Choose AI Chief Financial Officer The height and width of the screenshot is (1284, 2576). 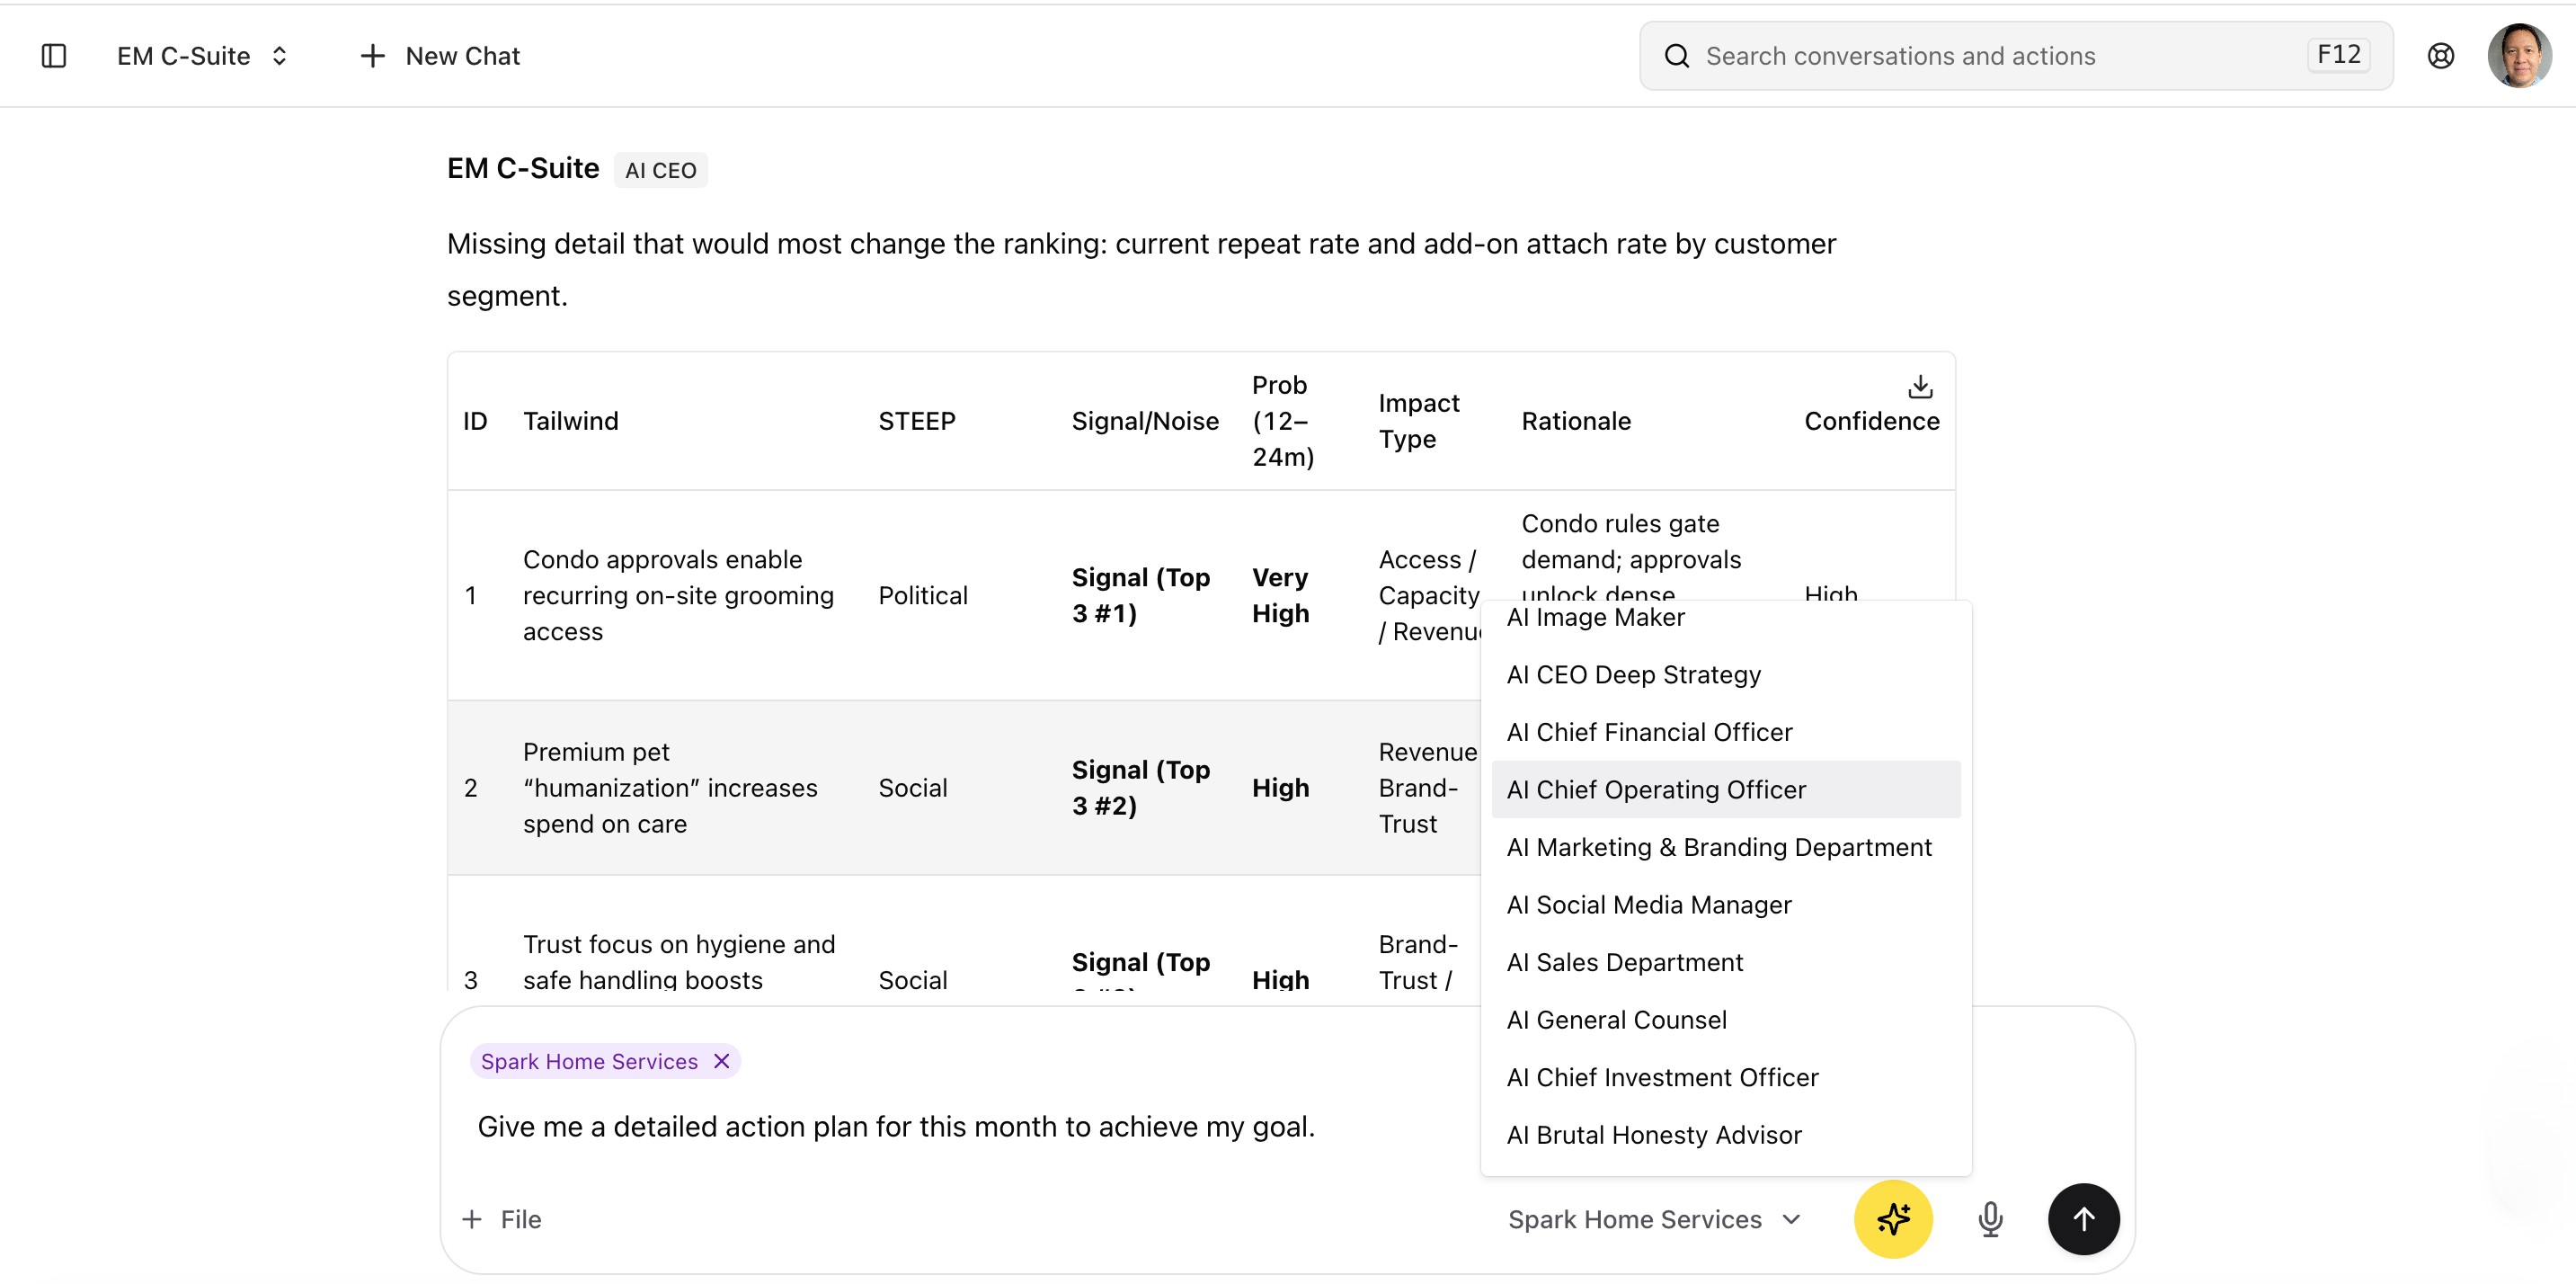1725,732
